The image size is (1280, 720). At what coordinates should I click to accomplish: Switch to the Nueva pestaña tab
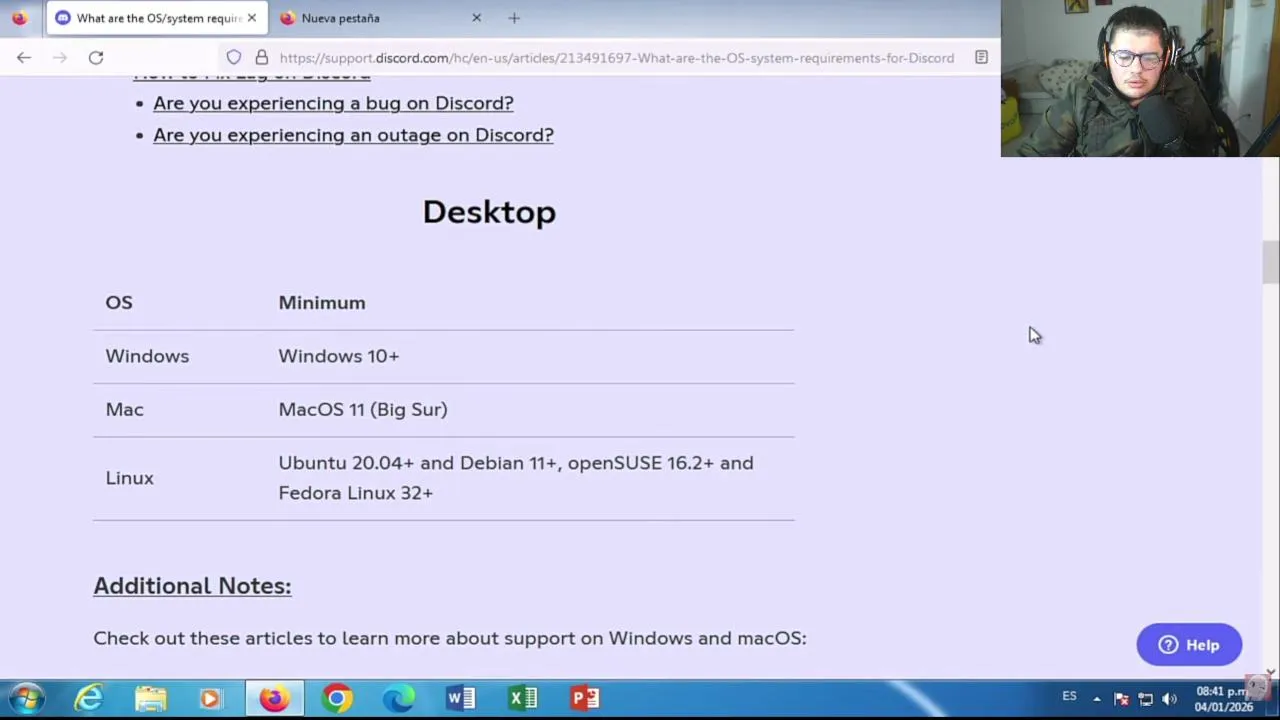point(380,18)
